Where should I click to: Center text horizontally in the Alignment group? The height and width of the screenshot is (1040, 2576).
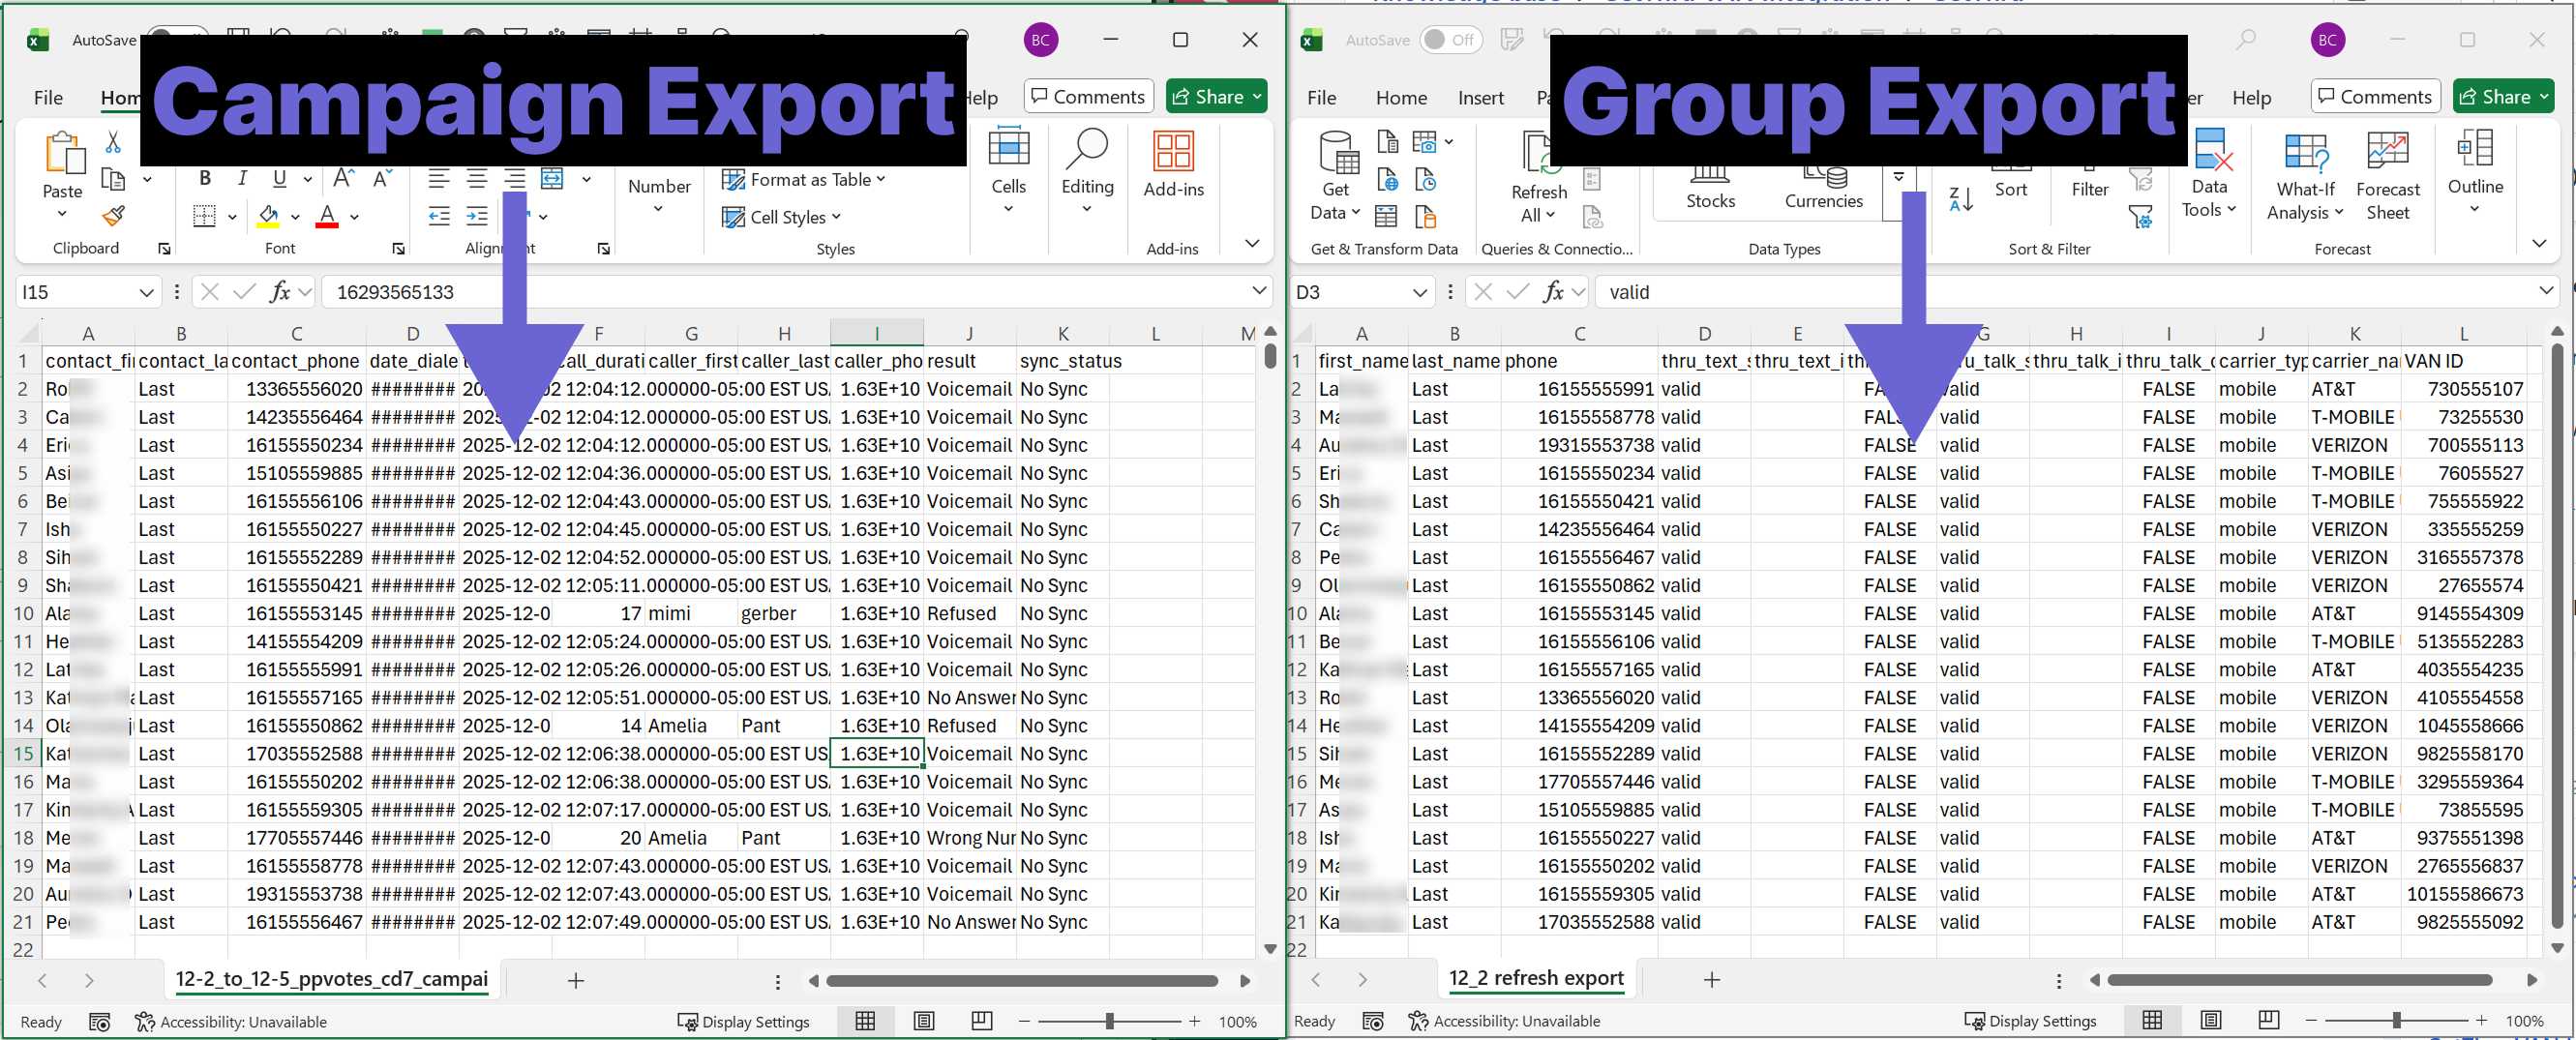coord(477,179)
